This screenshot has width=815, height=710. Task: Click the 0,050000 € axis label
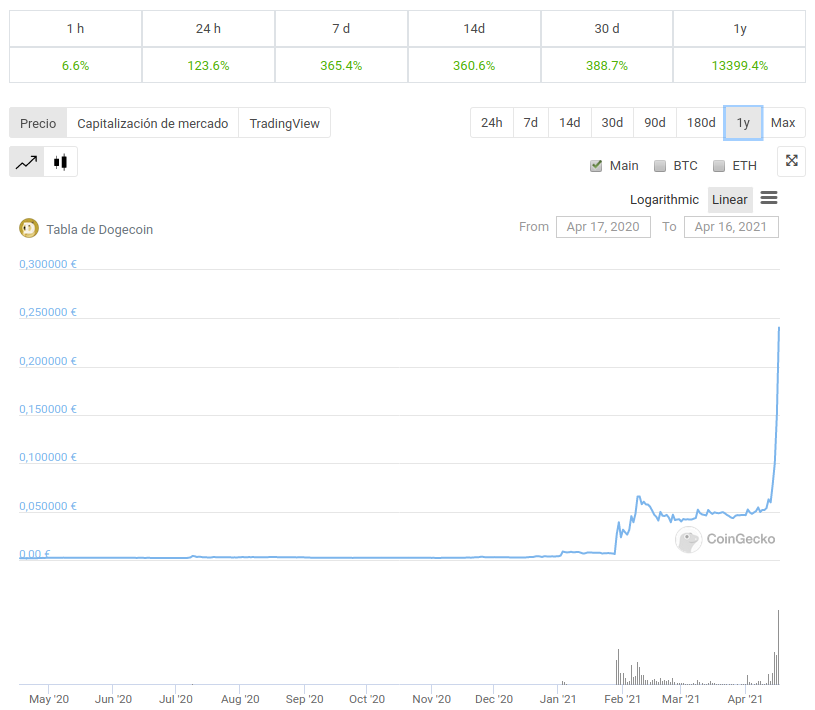[x=48, y=506]
